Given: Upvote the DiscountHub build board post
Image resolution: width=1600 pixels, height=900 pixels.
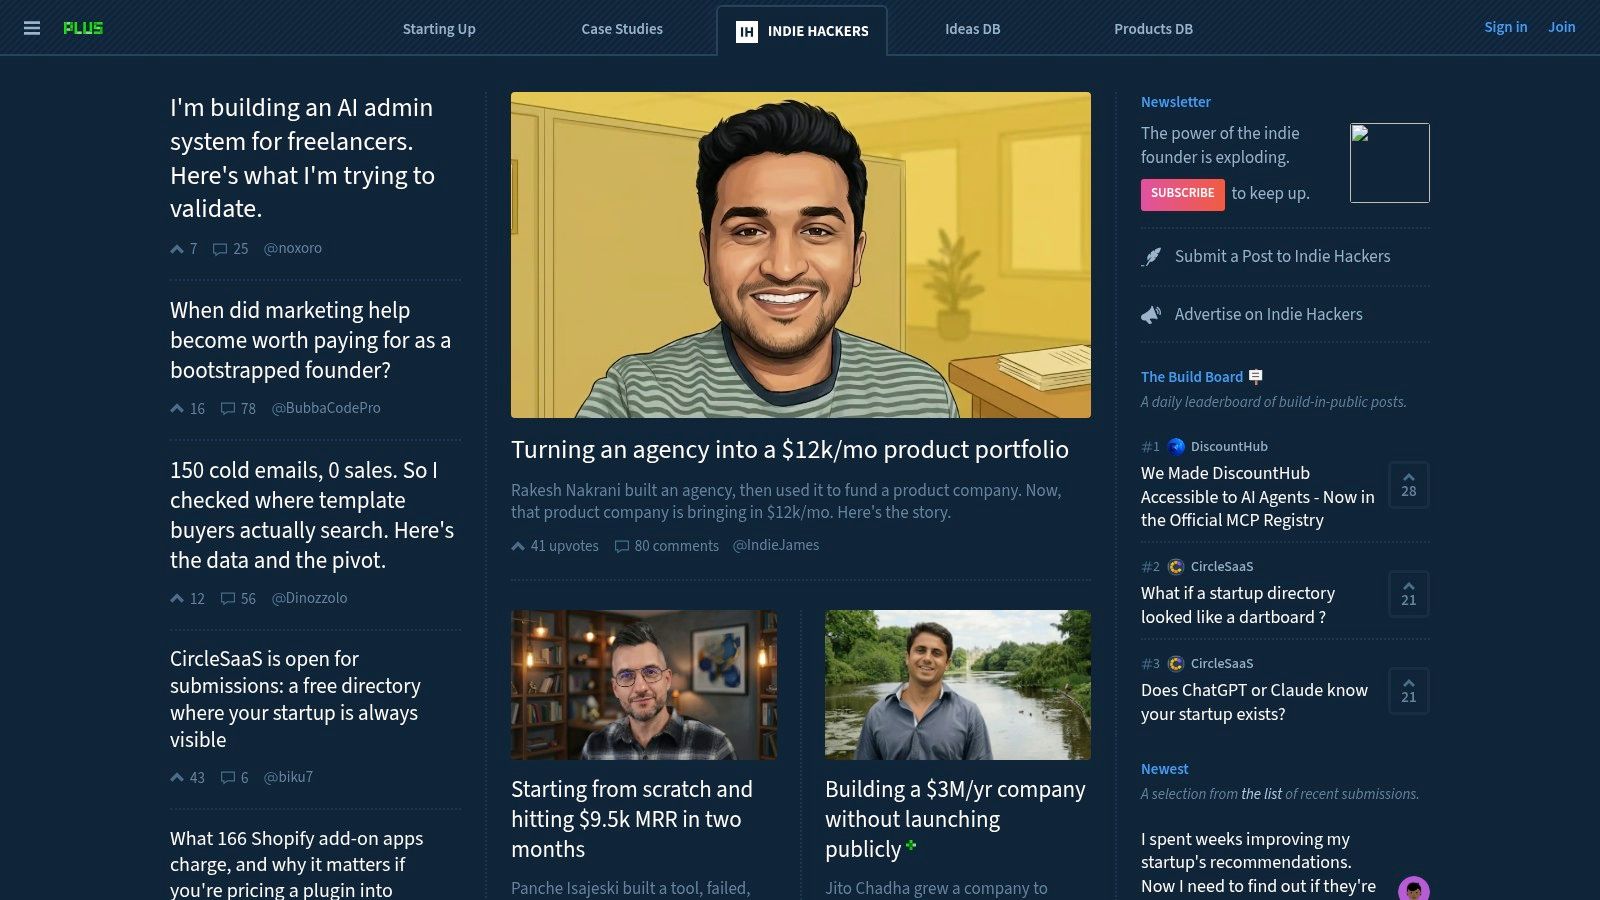Looking at the screenshot, I should click(x=1409, y=485).
